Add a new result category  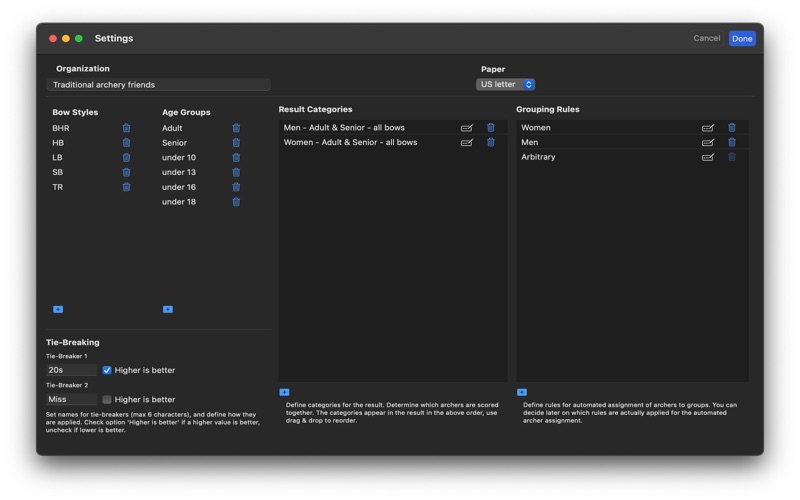click(x=284, y=392)
